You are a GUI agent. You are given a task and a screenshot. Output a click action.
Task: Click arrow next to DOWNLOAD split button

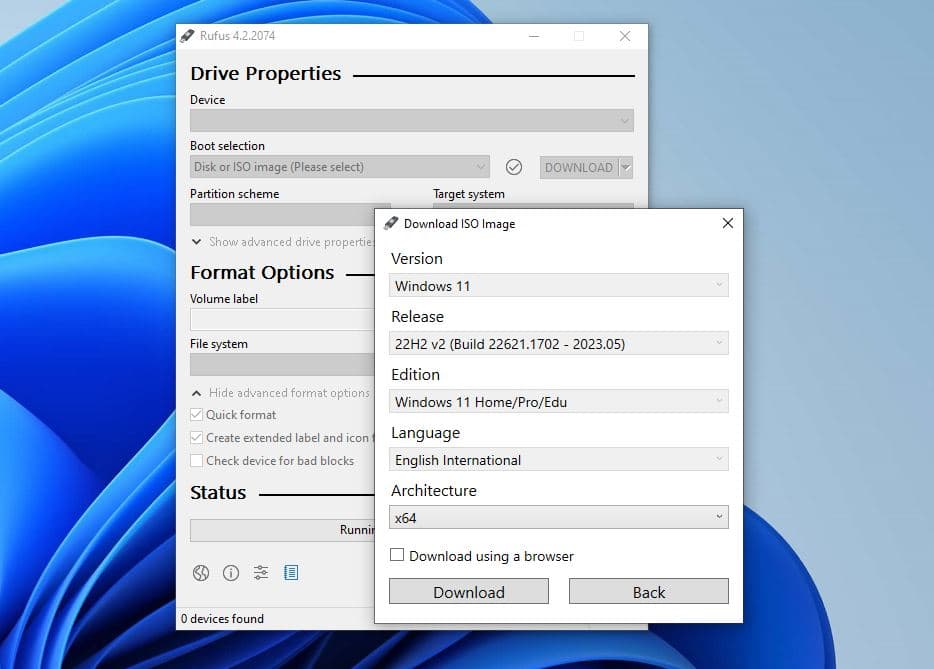(626, 167)
